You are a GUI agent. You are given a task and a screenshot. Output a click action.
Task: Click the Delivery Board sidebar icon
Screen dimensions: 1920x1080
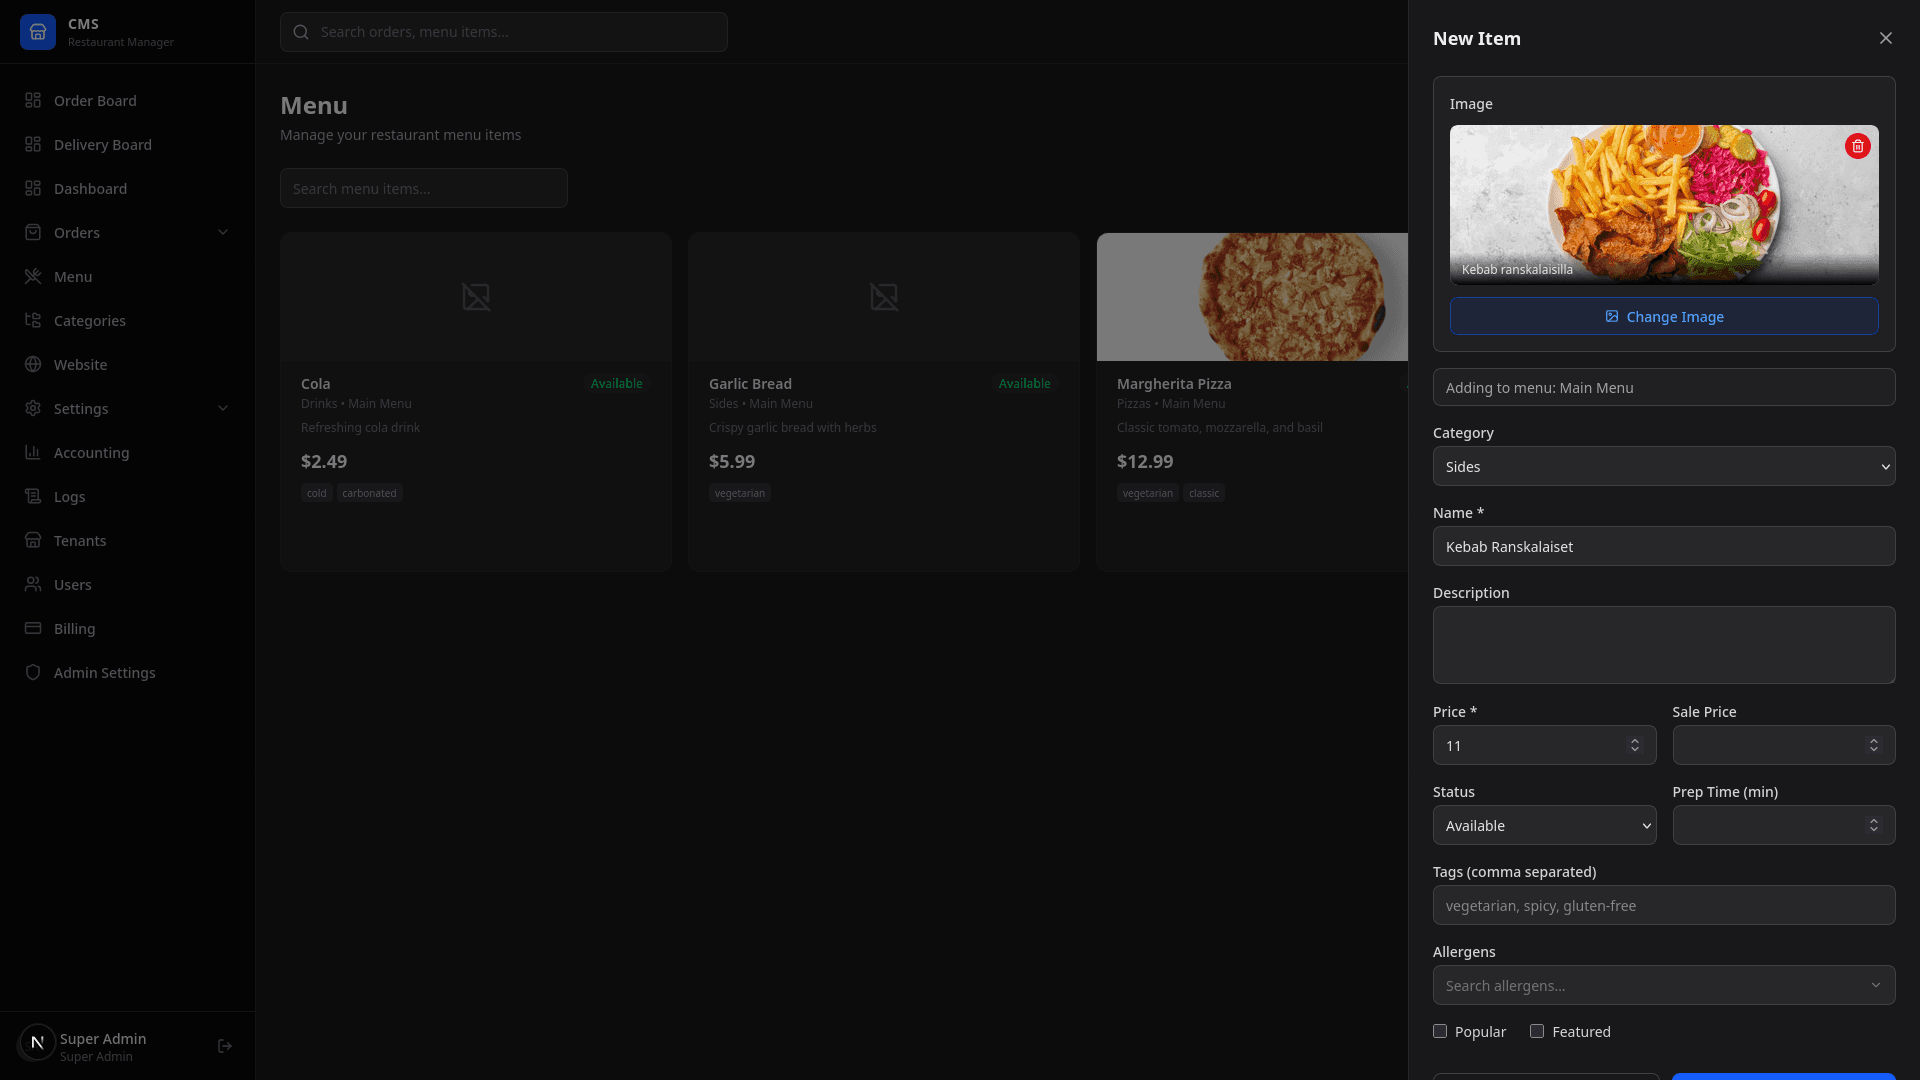(33, 145)
